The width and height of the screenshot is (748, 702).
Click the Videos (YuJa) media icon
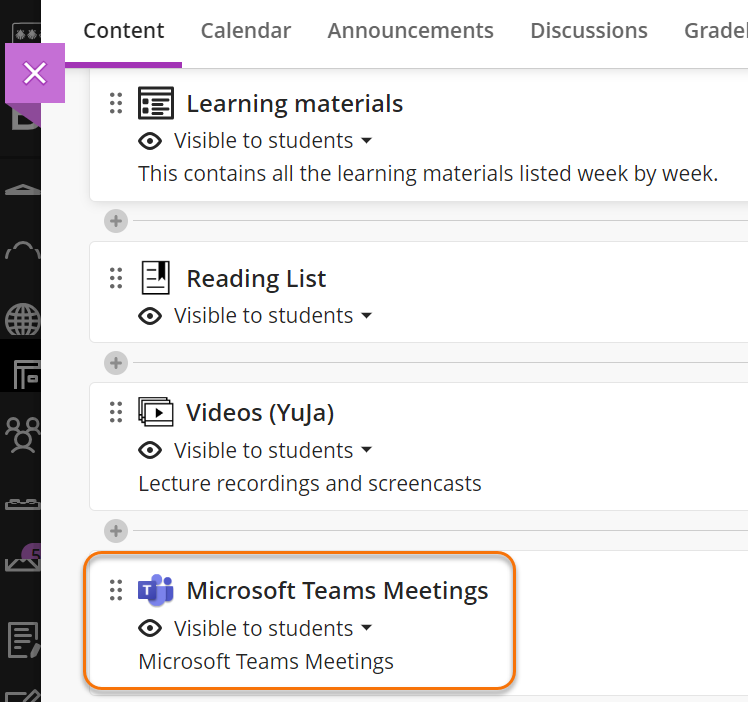(156, 412)
